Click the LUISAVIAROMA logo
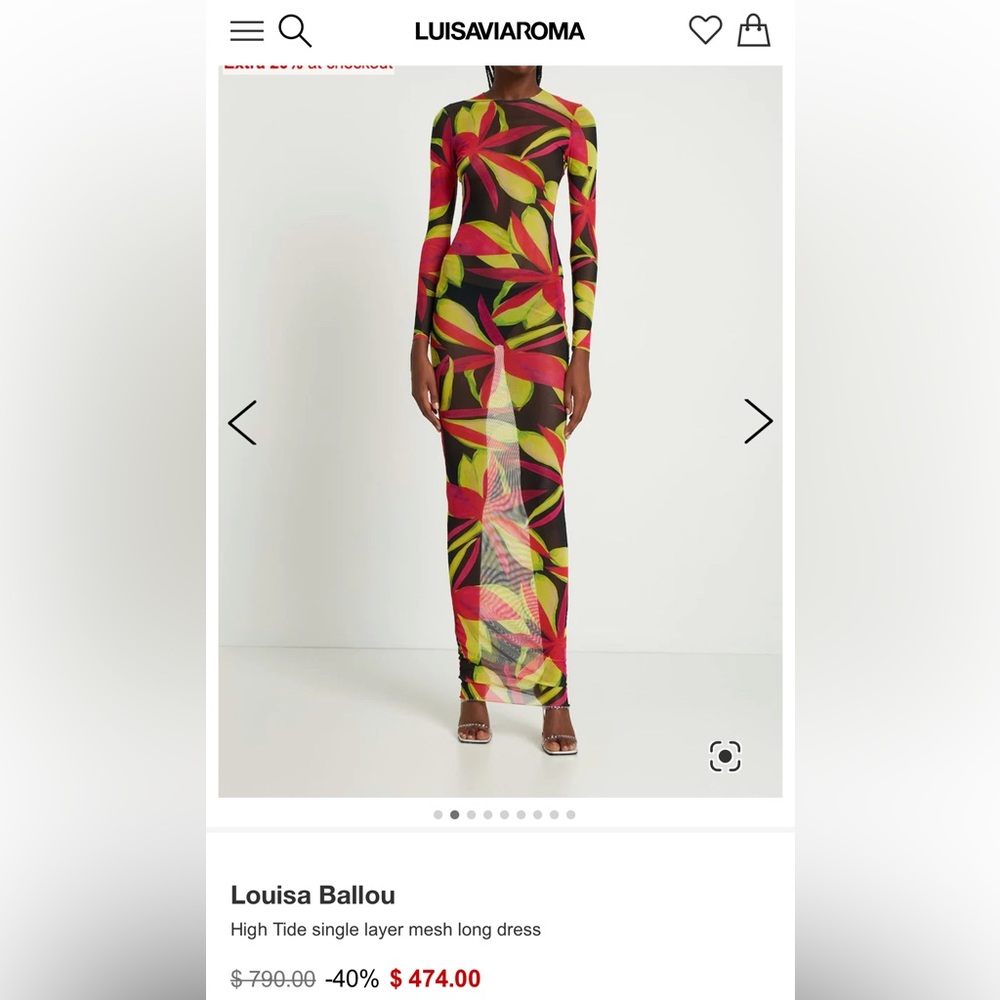The width and height of the screenshot is (1000, 1000). pyautogui.click(x=499, y=31)
